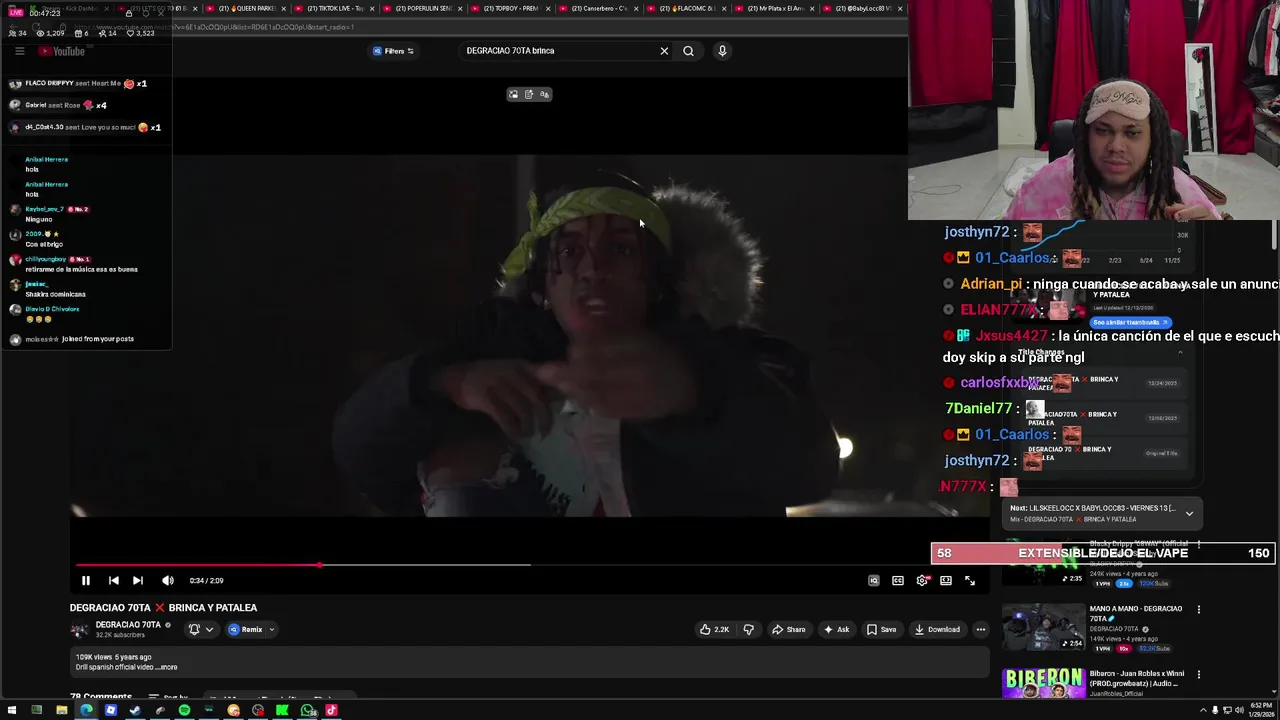Click the right page scrollbar down arrow

1274,693
